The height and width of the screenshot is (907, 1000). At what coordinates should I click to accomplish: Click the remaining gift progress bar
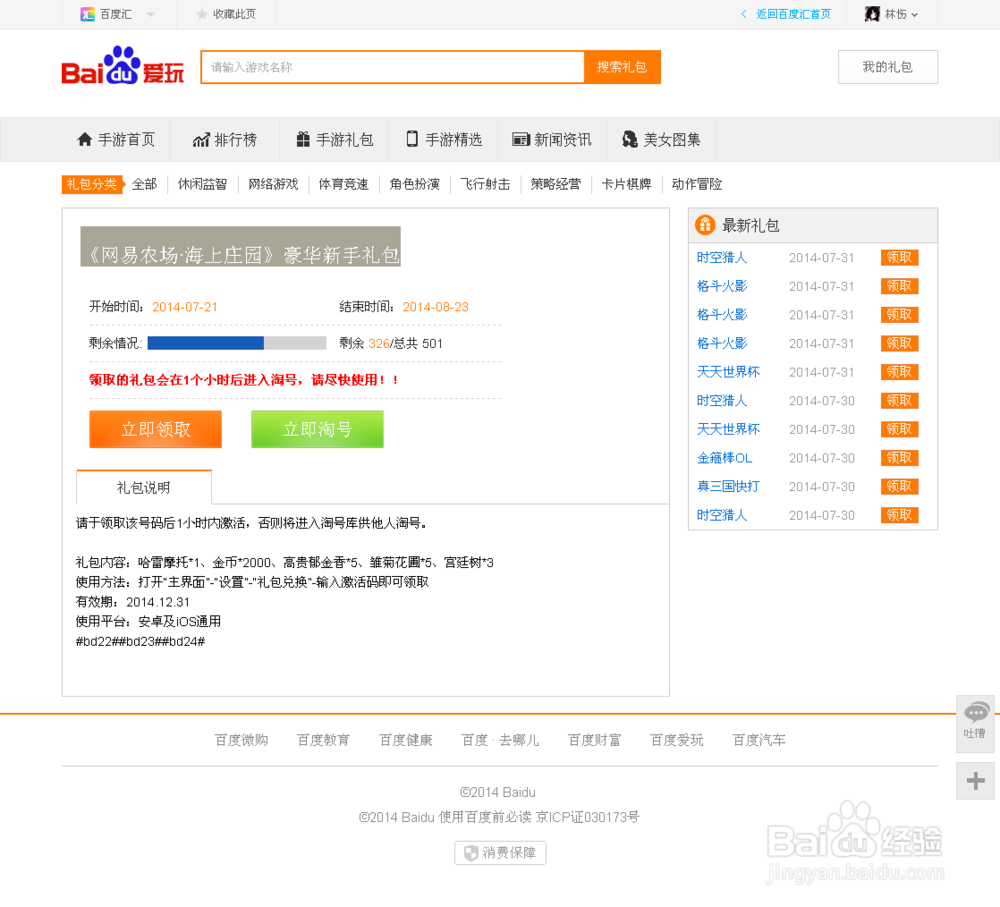pos(237,343)
